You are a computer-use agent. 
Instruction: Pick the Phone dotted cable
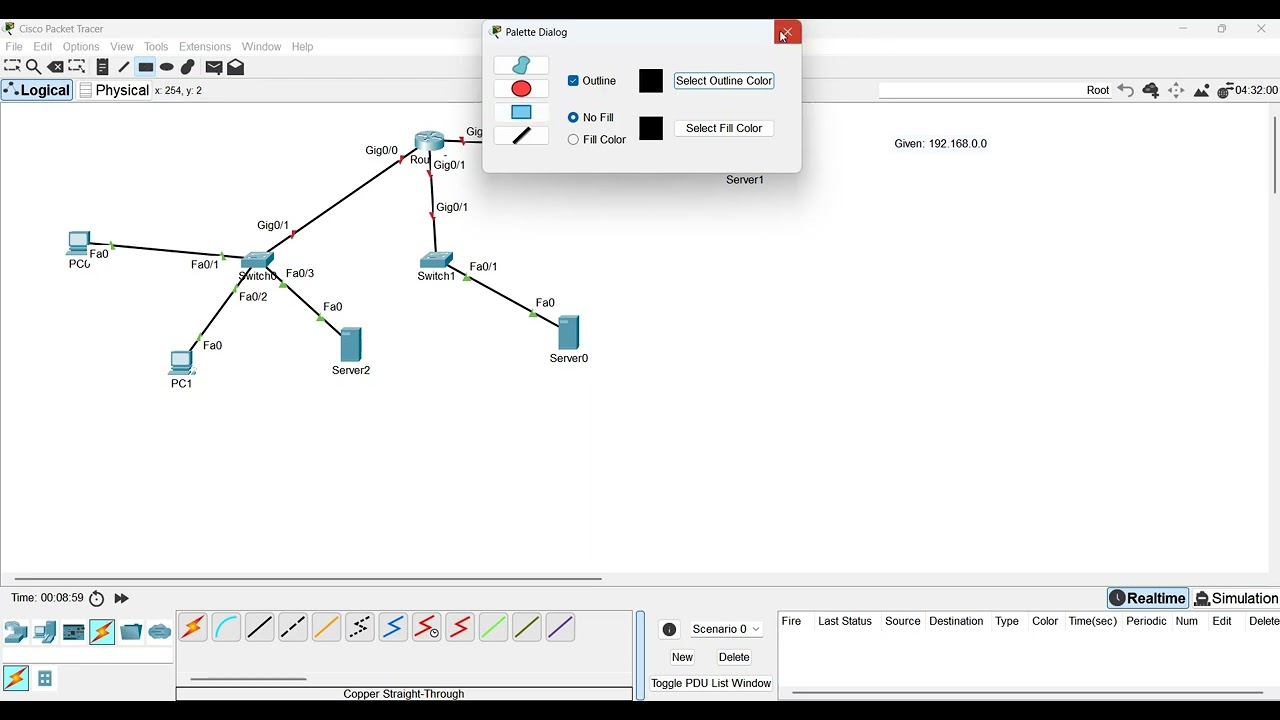coord(360,627)
